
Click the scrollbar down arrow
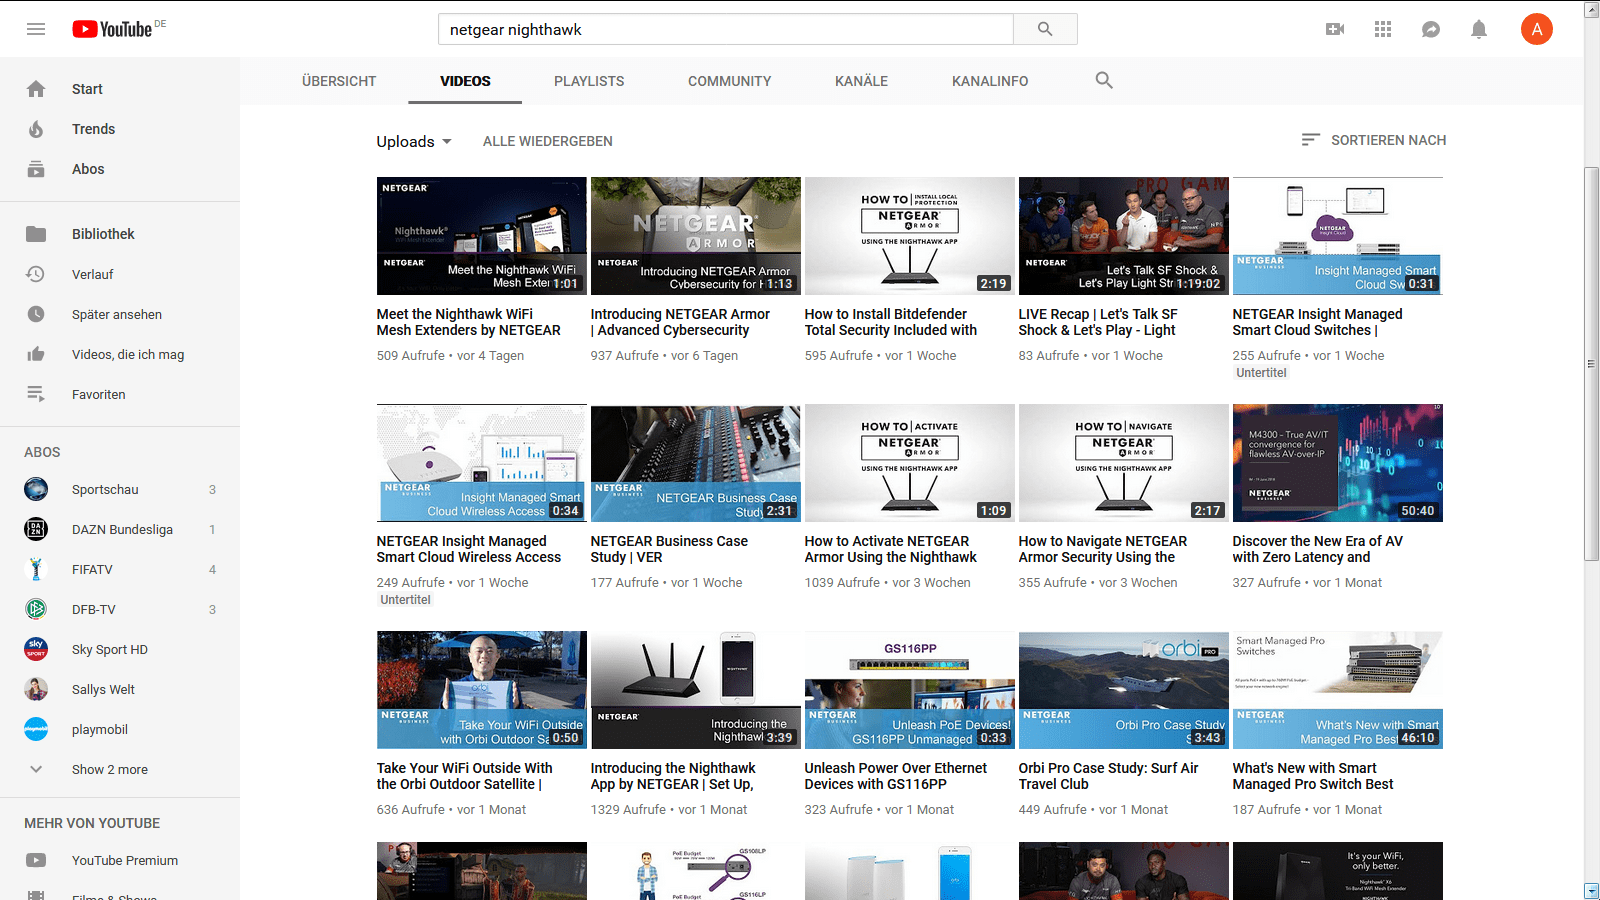(1592, 891)
